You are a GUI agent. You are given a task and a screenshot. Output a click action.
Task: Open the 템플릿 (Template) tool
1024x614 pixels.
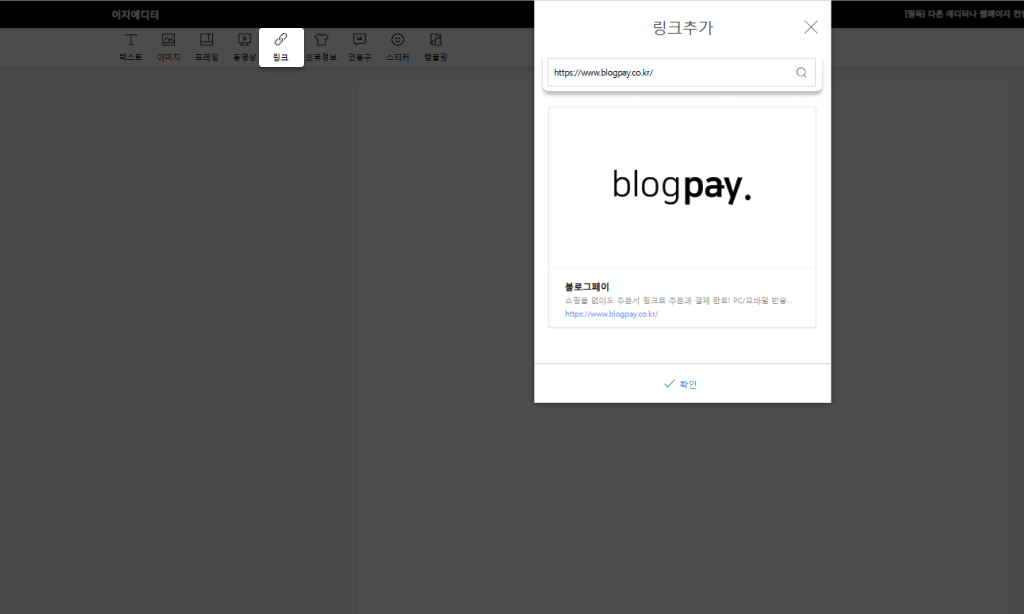point(436,47)
